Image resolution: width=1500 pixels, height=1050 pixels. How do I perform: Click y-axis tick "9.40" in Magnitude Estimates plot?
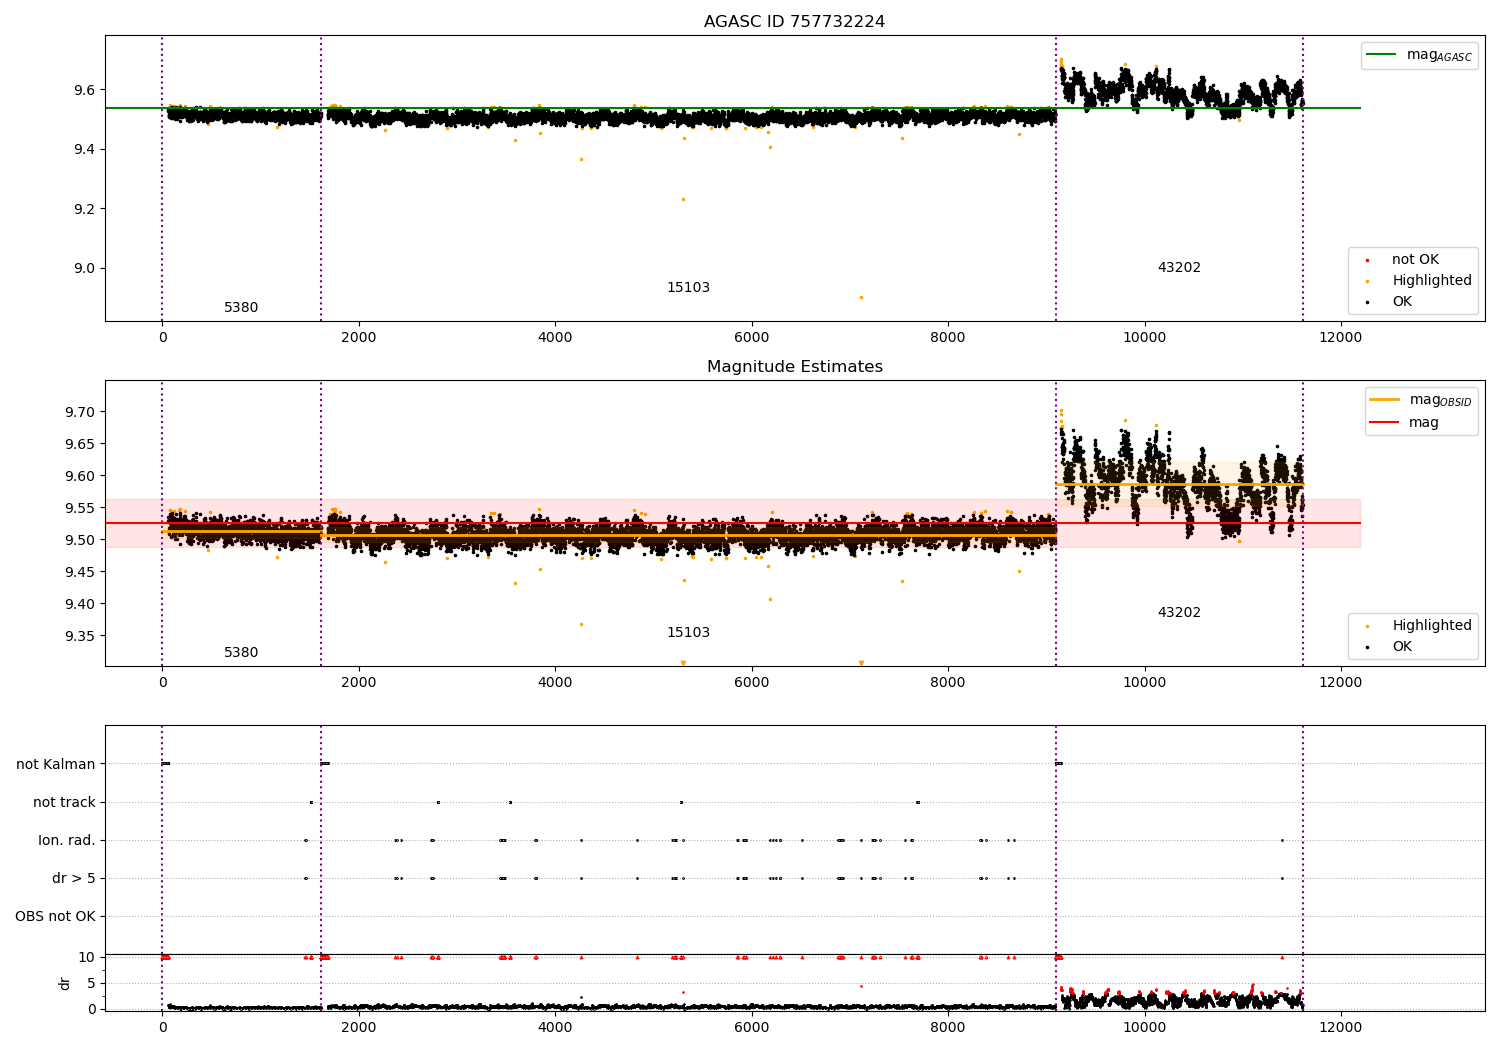click(x=81, y=604)
